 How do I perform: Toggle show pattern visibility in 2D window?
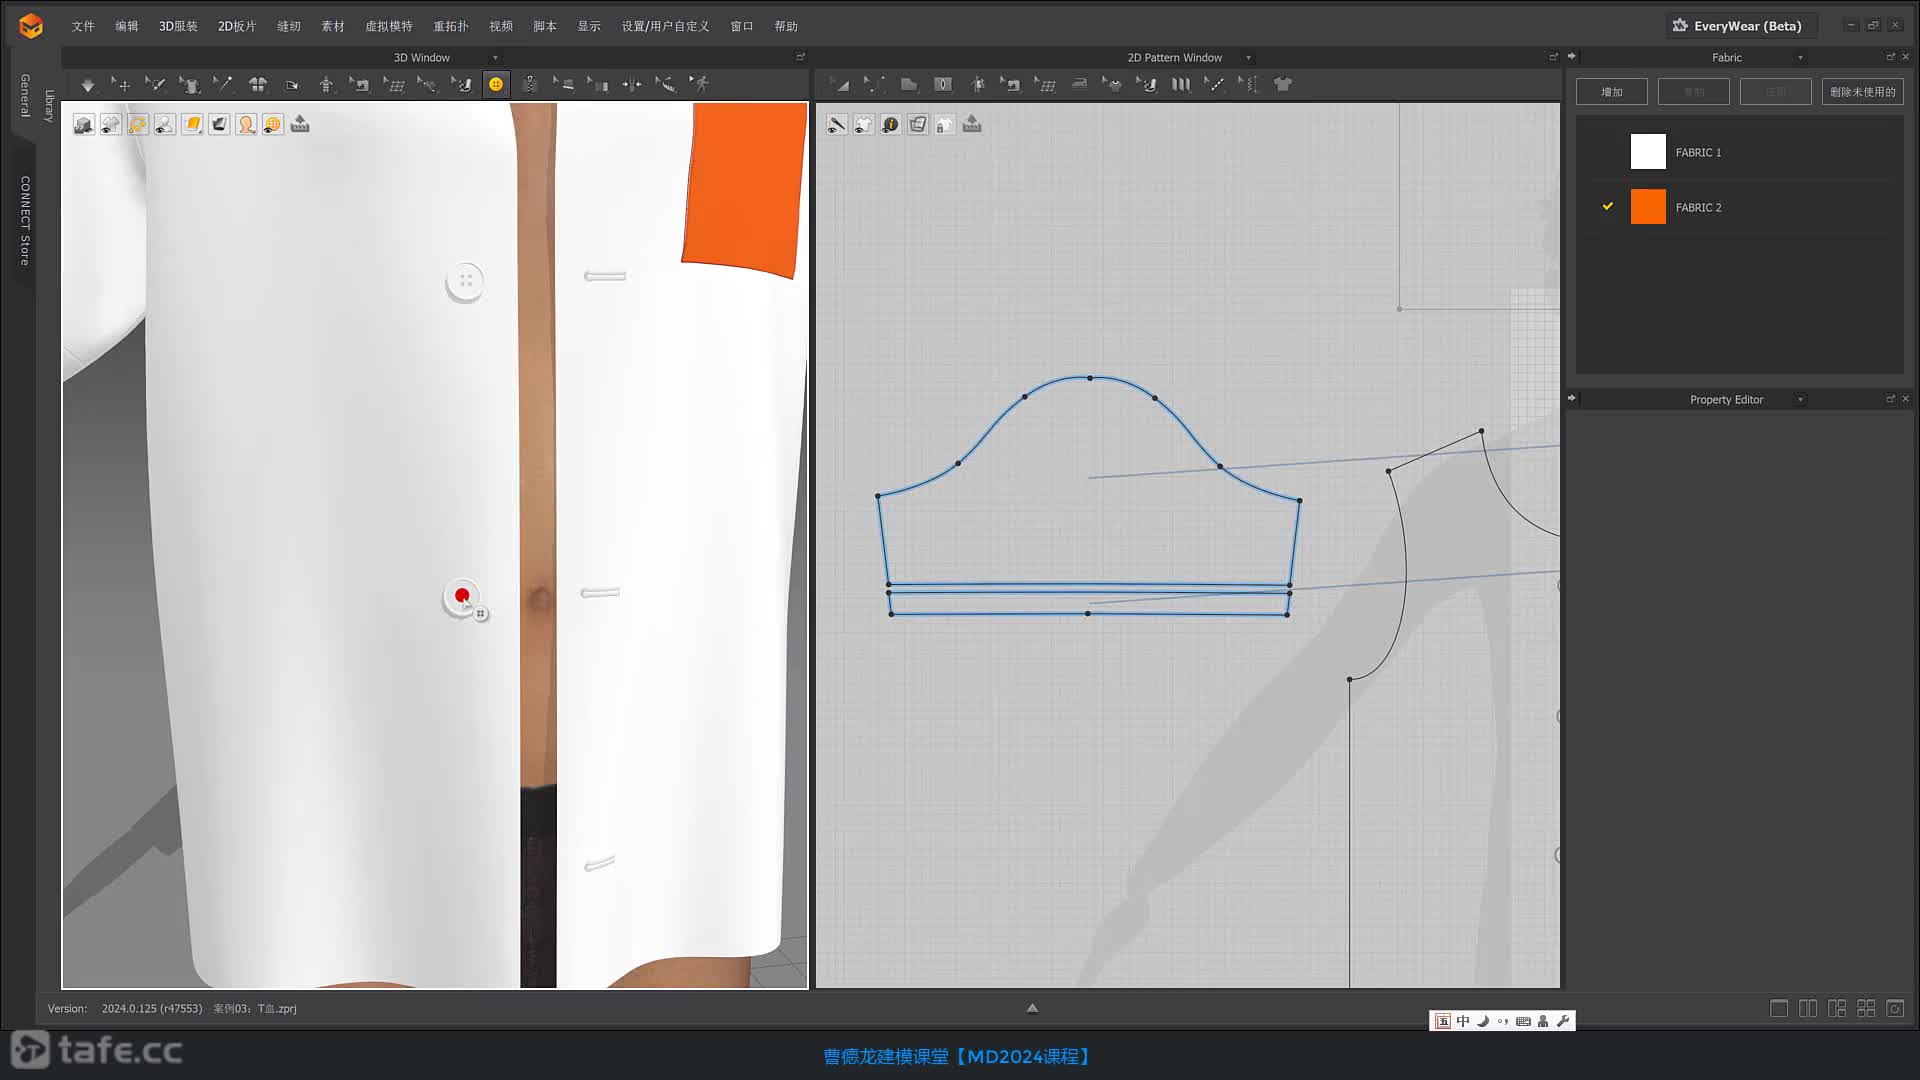(x=864, y=124)
